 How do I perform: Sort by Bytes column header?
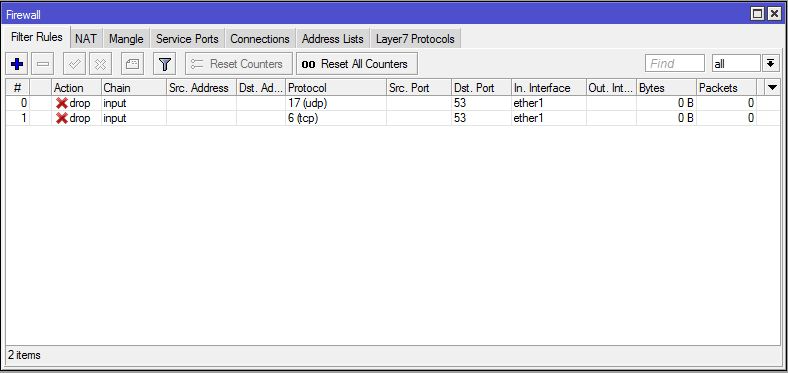(666, 87)
